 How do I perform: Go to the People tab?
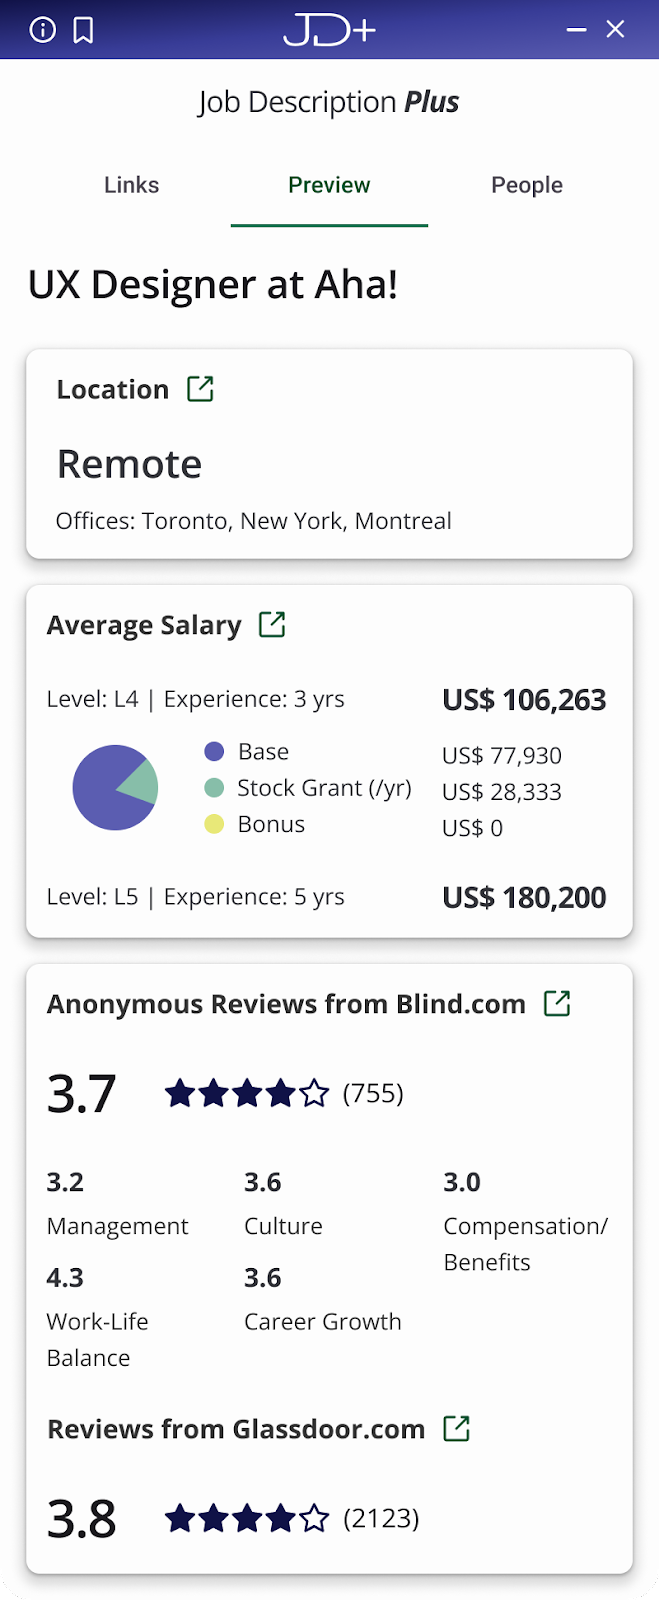[x=527, y=185]
